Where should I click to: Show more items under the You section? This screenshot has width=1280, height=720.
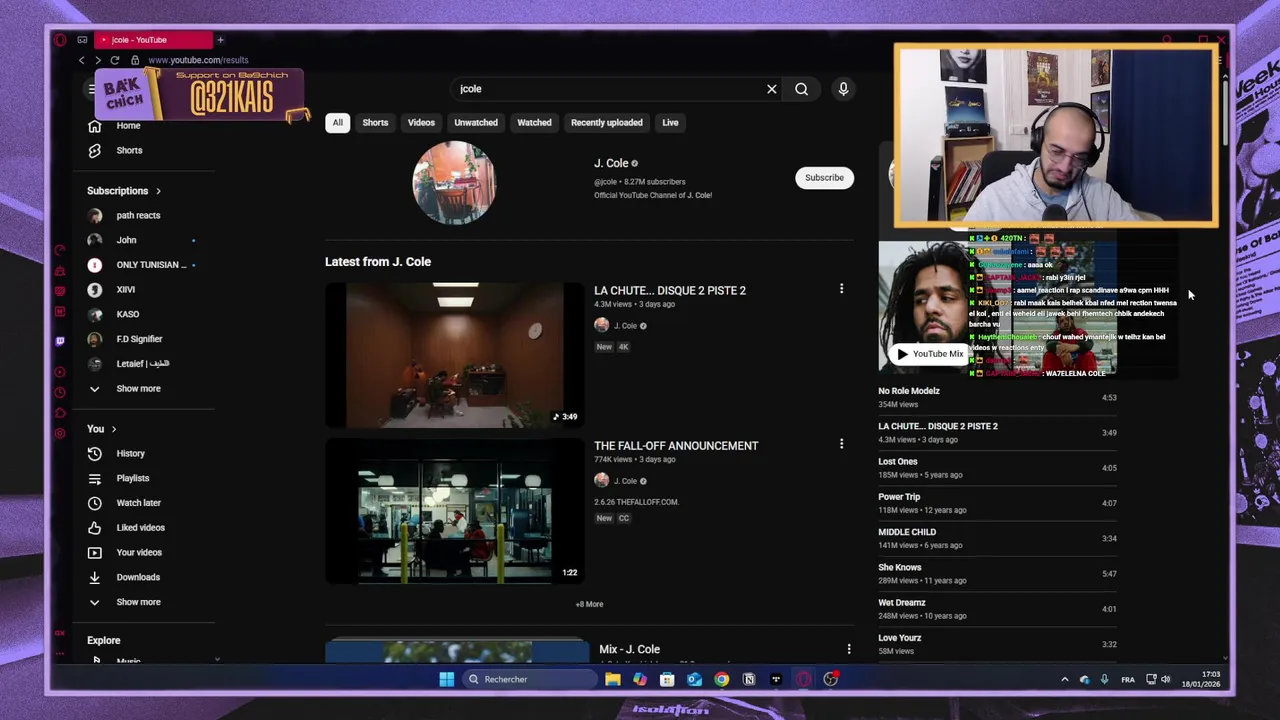(x=138, y=602)
